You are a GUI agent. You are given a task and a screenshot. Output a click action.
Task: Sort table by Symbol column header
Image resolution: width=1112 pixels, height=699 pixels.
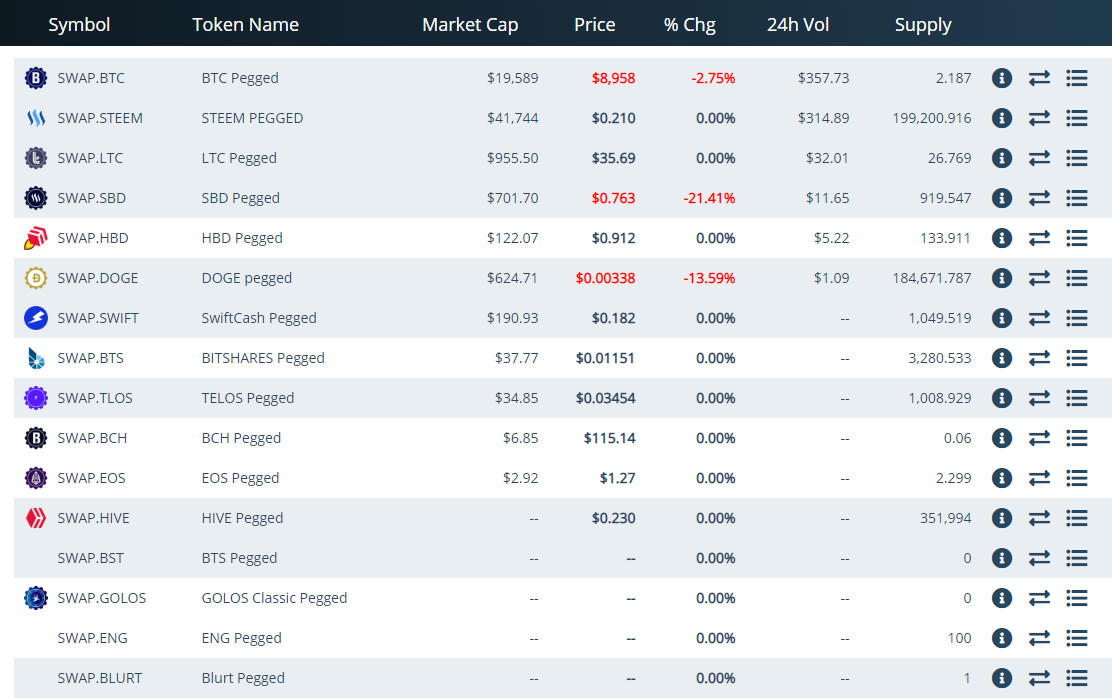pos(79,25)
